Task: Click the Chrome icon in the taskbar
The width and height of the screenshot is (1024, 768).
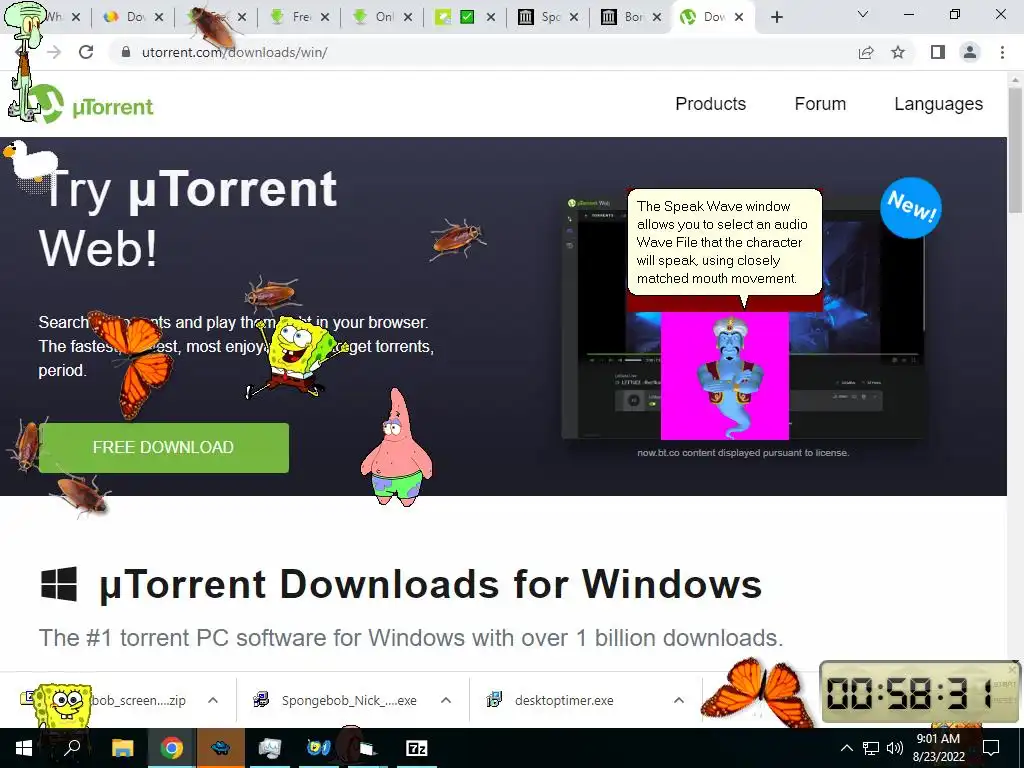Action: [171, 748]
